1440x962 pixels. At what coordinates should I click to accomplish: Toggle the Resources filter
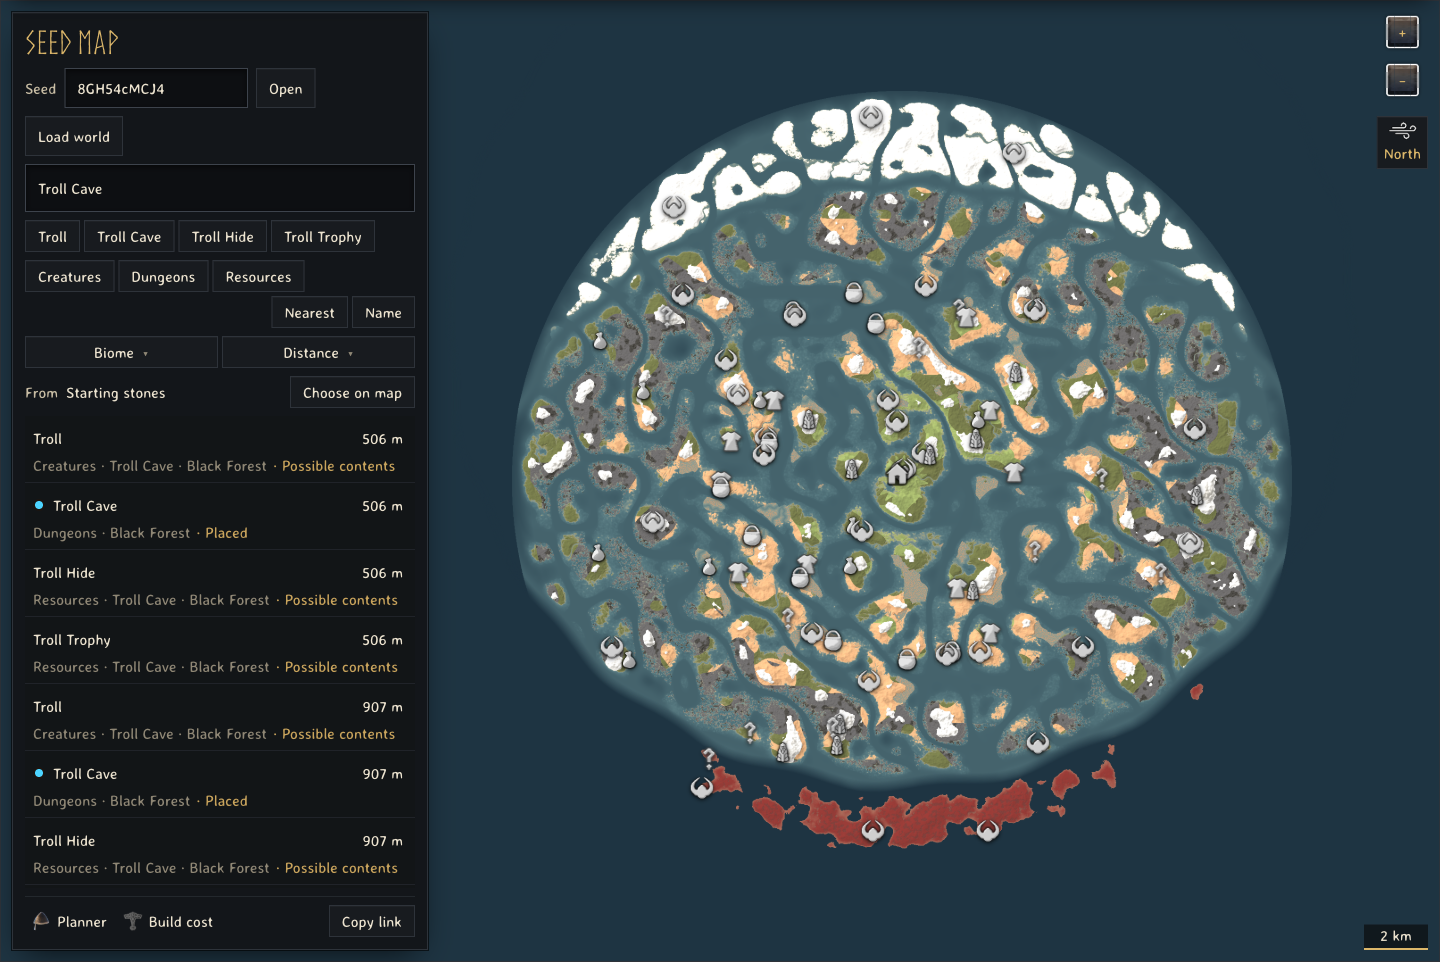(x=258, y=277)
